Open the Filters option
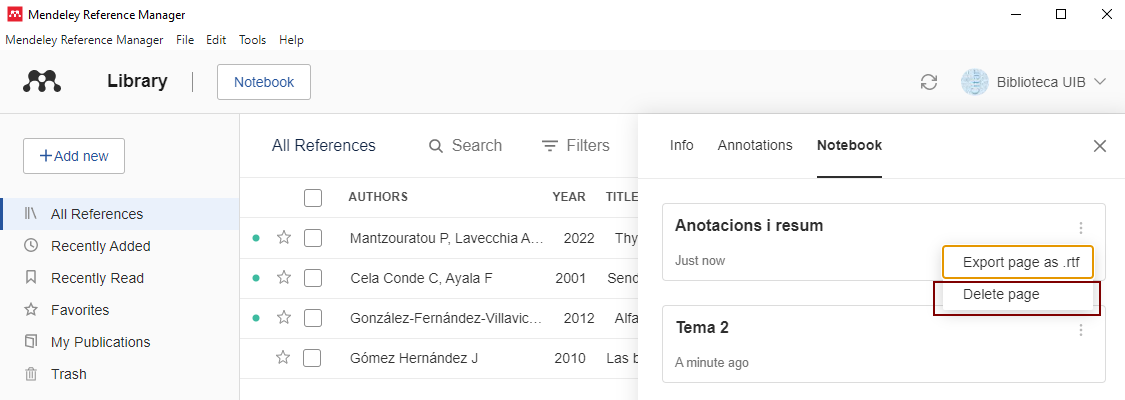This screenshot has height=400, width=1125. tap(575, 146)
